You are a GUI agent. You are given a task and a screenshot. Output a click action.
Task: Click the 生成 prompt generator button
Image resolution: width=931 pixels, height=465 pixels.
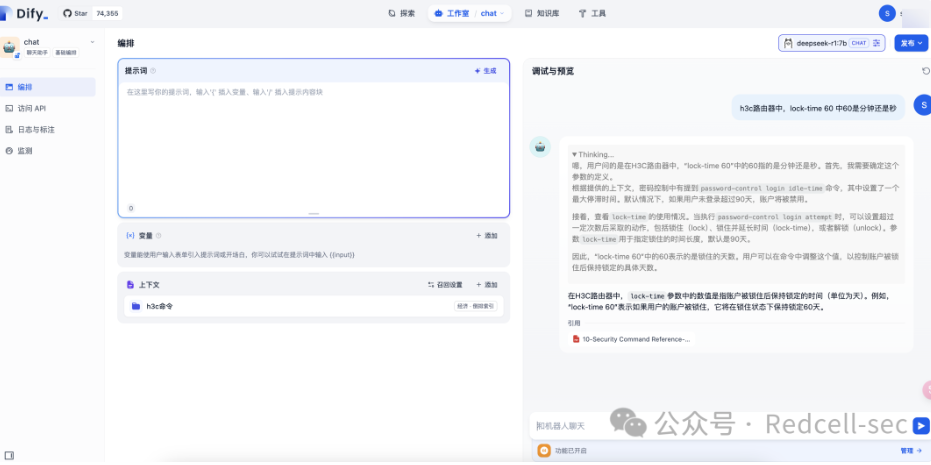pos(485,71)
